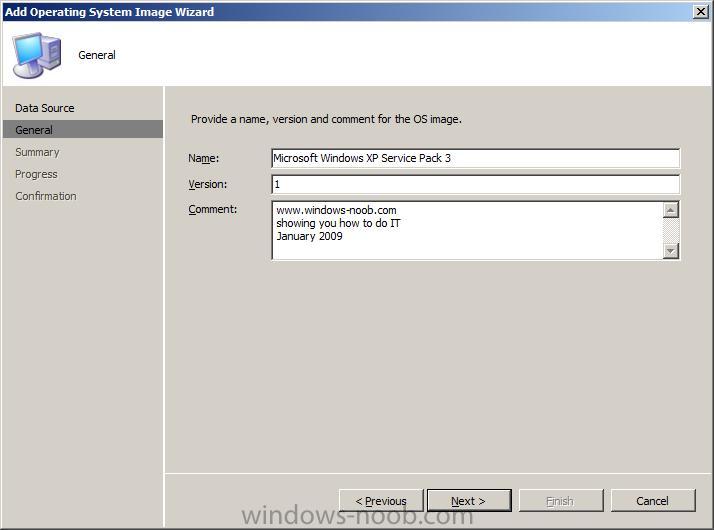
Task: Click the Comment: label
Action: pyautogui.click(x=213, y=209)
